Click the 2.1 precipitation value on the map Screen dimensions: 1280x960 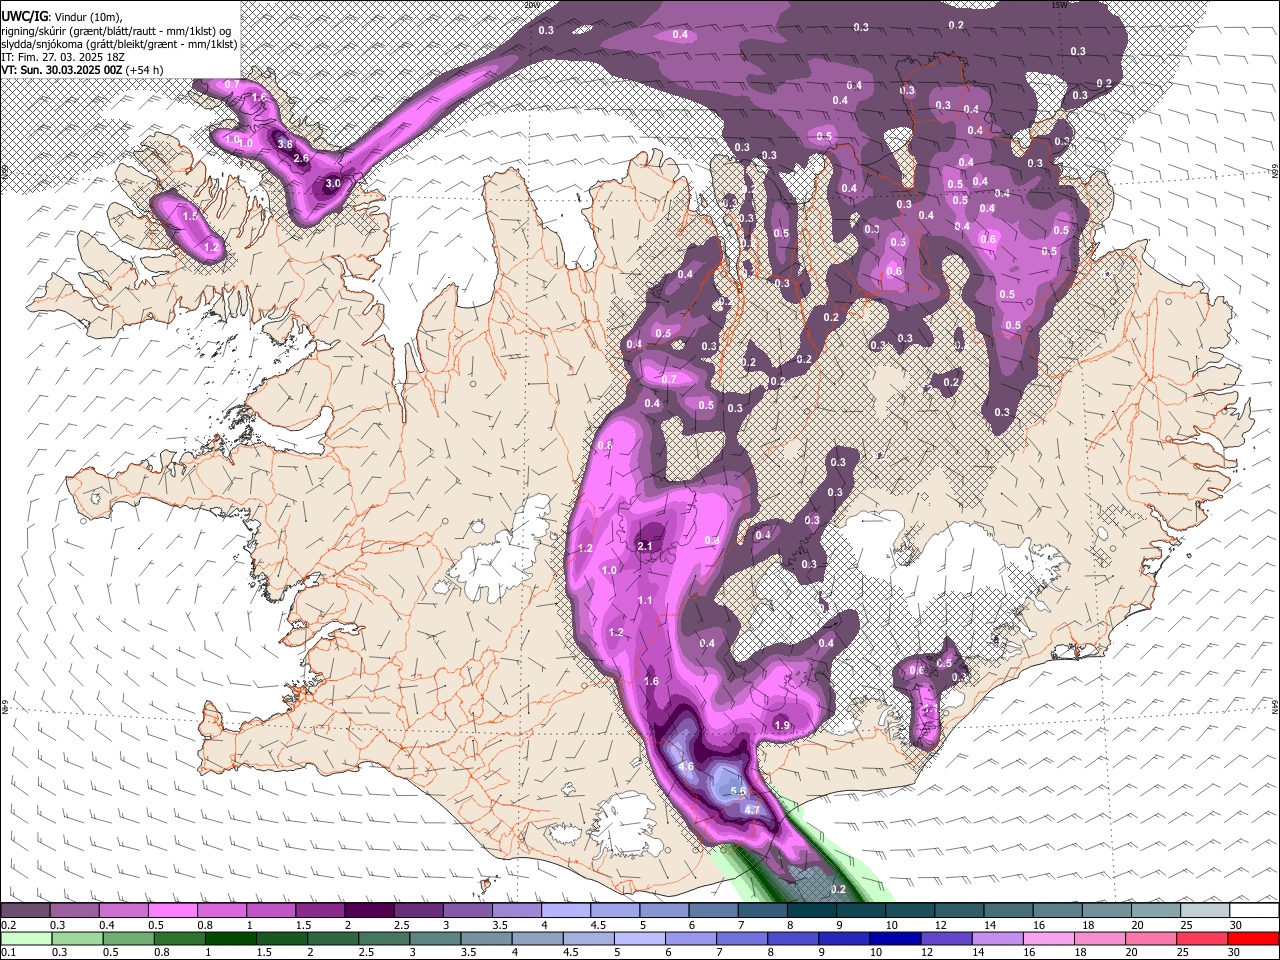pyautogui.click(x=644, y=546)
